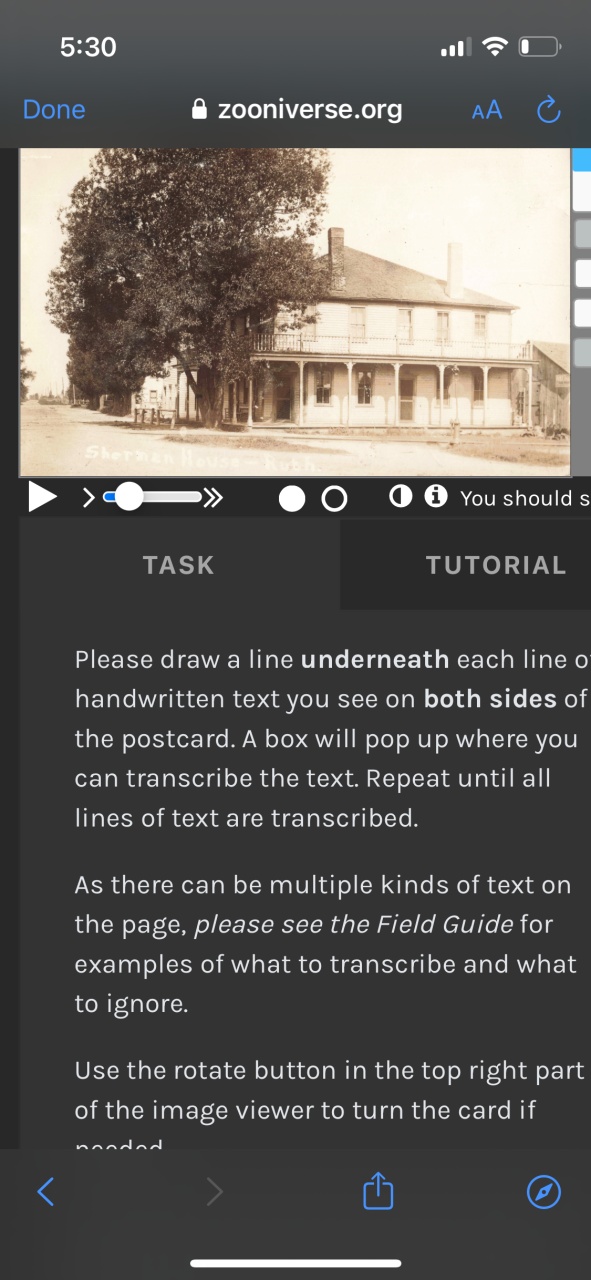Switch to the TASK tab
The height and width of the screenshot is (1280, 591).
point(179,565)
